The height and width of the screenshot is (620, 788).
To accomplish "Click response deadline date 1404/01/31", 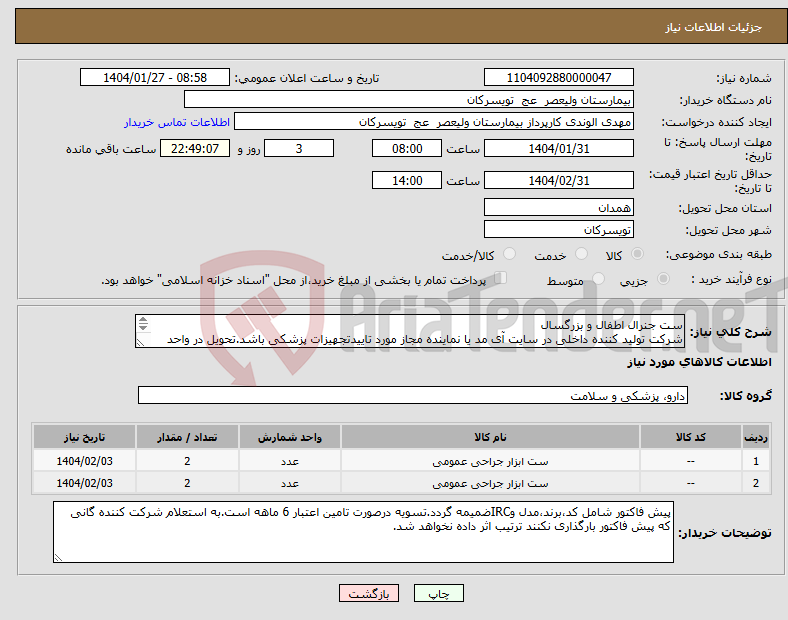I will [558, 148].
